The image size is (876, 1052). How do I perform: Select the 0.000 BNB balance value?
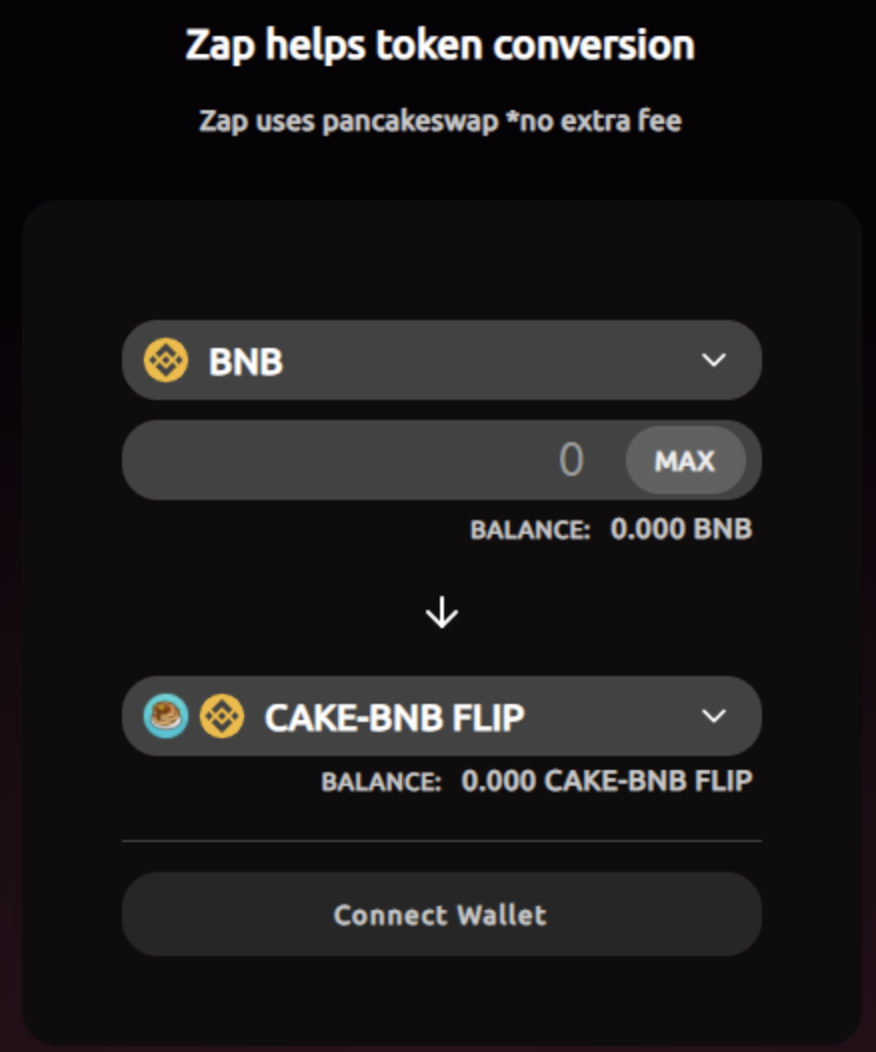coord(681,529)
